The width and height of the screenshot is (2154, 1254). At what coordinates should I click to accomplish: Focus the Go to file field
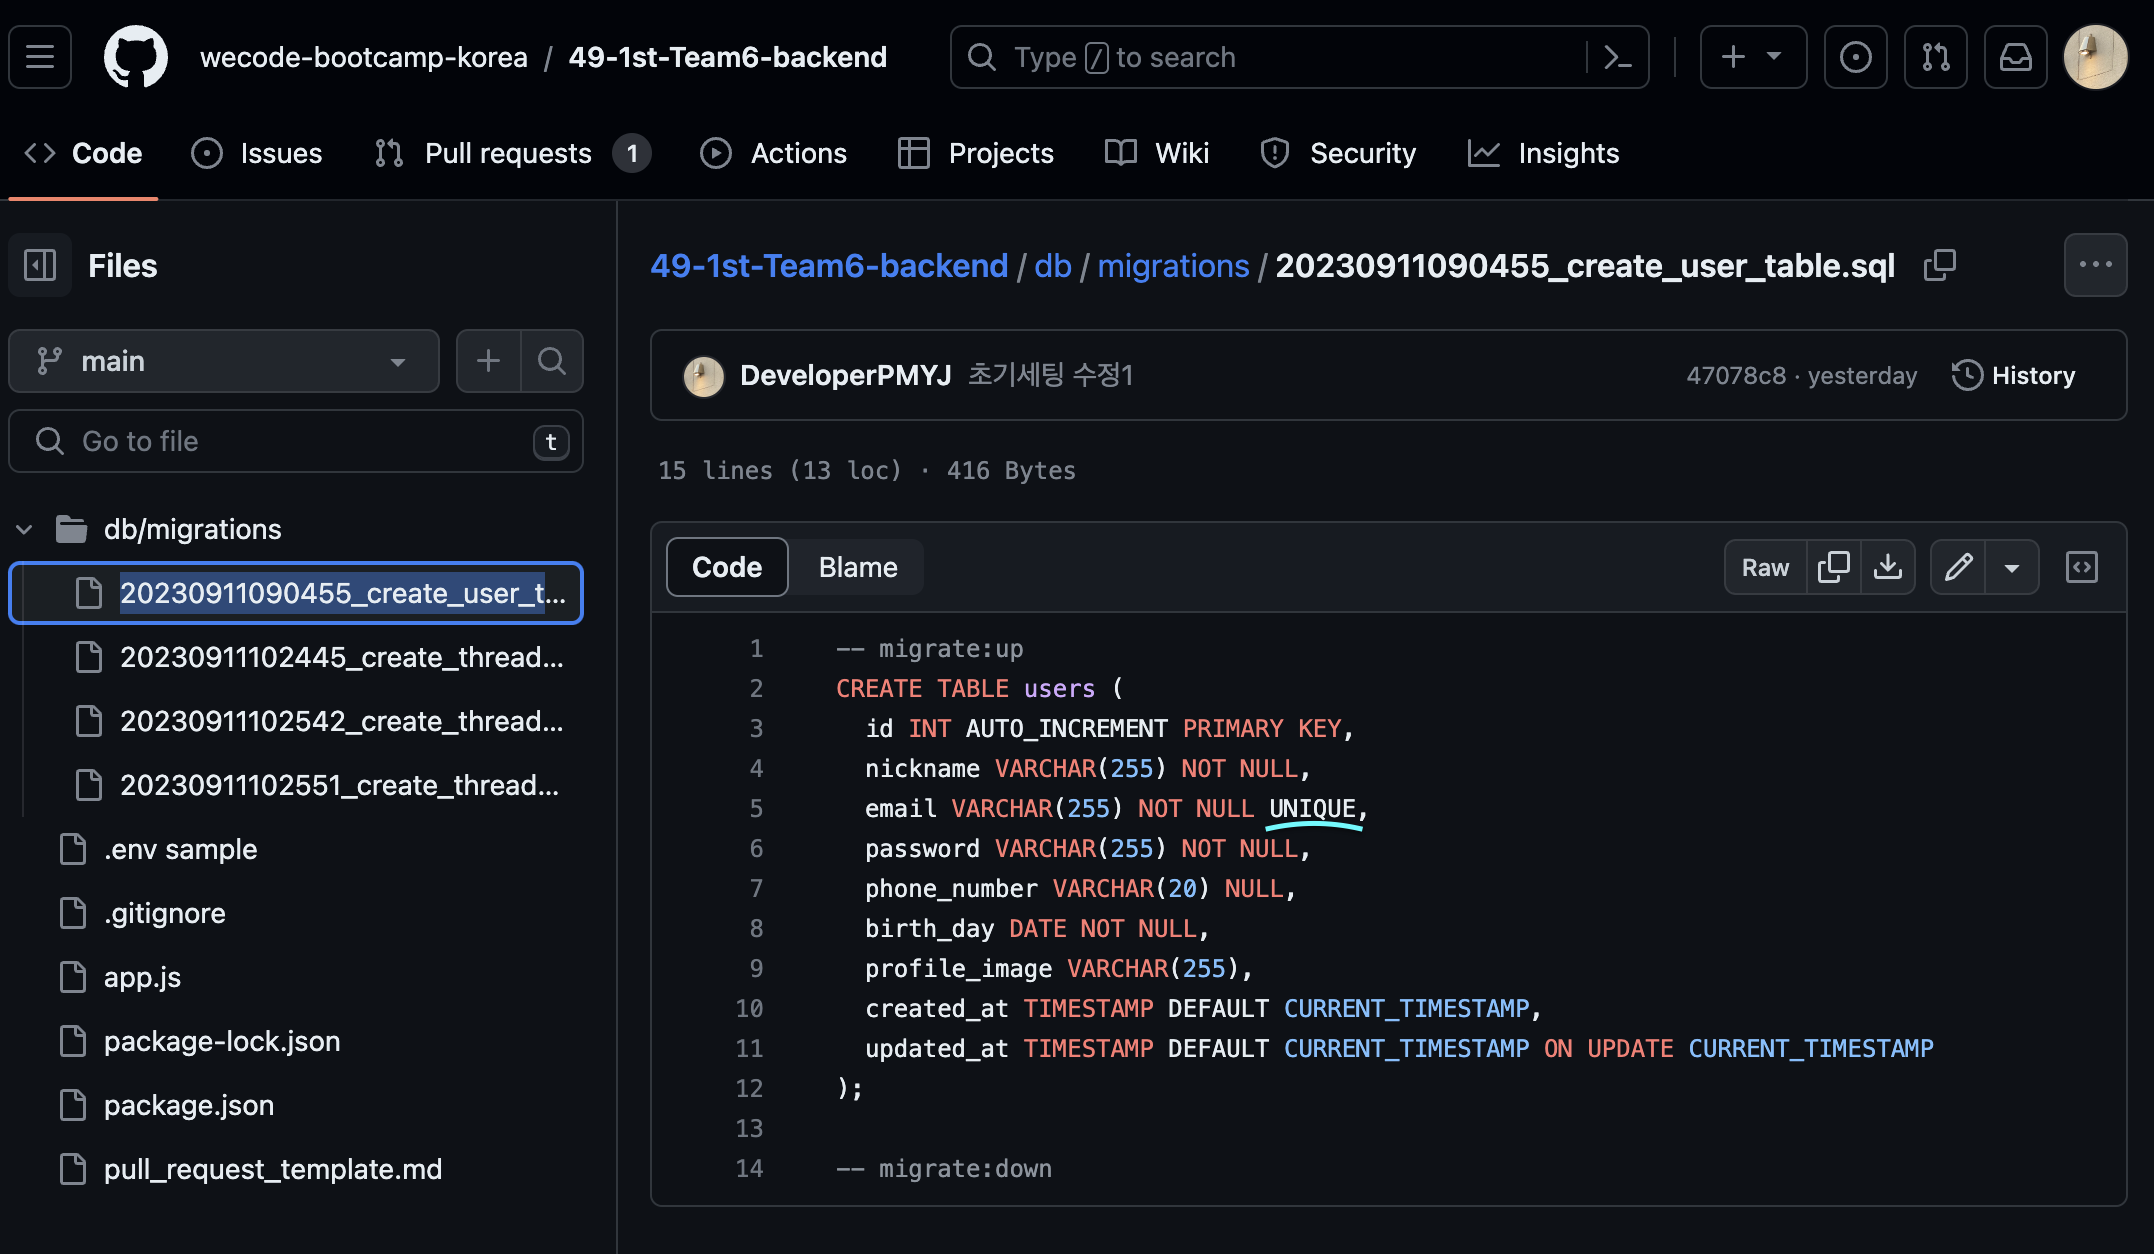295,441
